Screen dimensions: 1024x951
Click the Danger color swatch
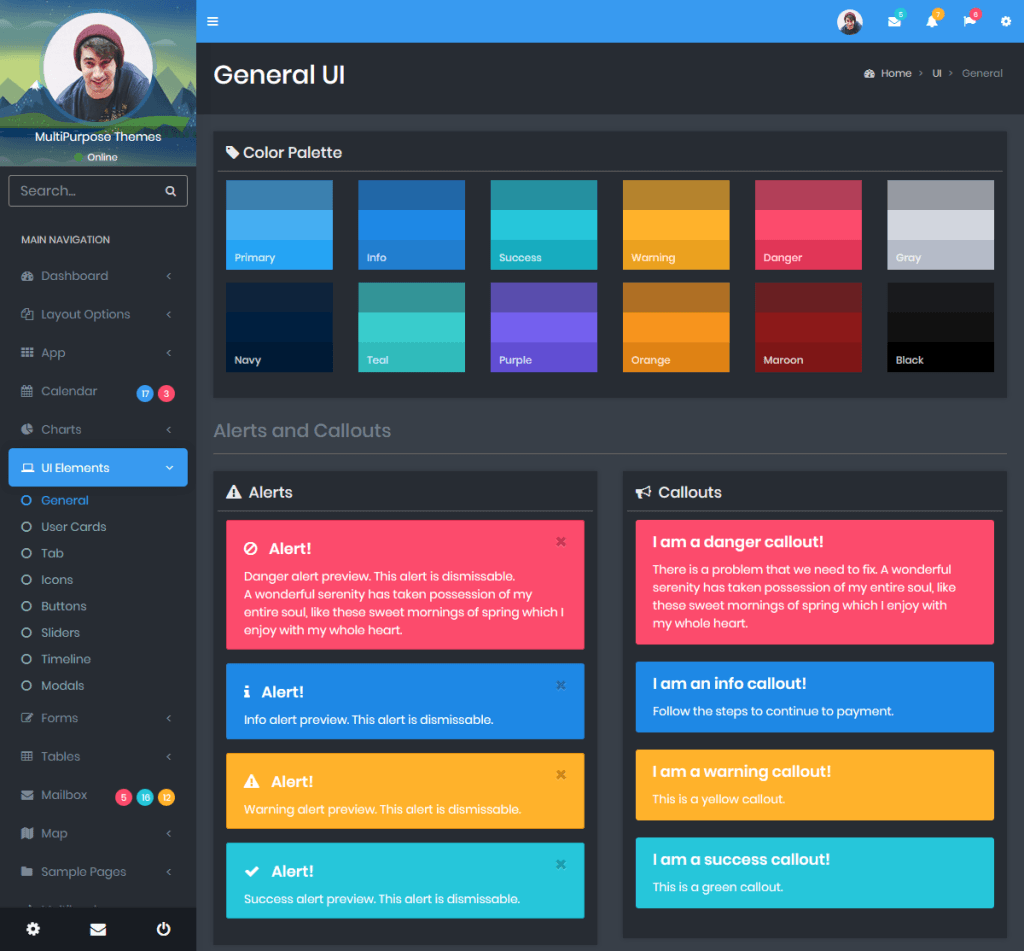(808, 225)
